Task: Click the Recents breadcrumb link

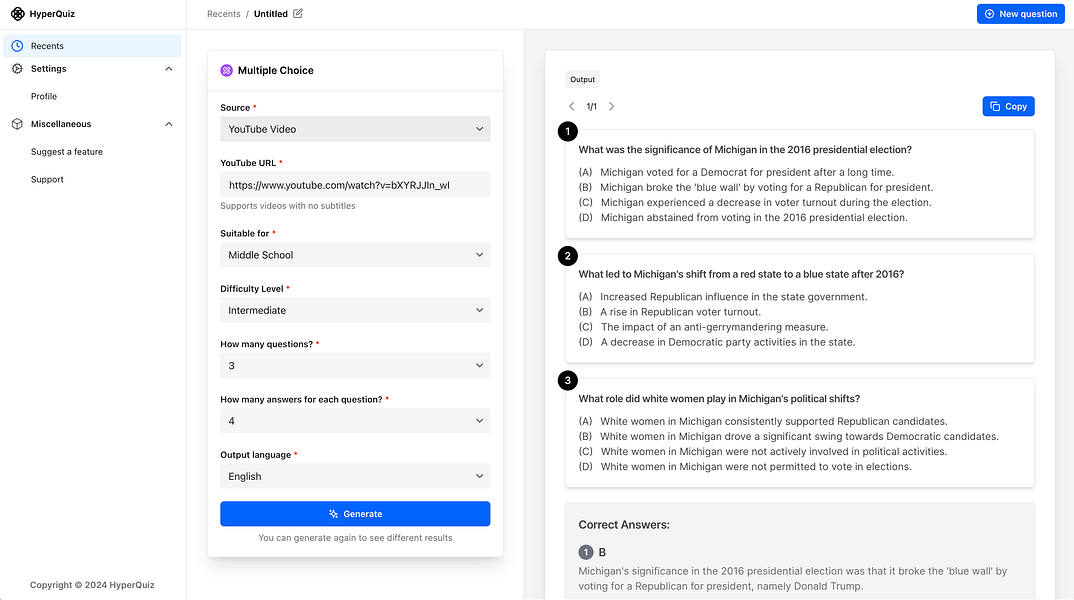Action: (224, 14)
